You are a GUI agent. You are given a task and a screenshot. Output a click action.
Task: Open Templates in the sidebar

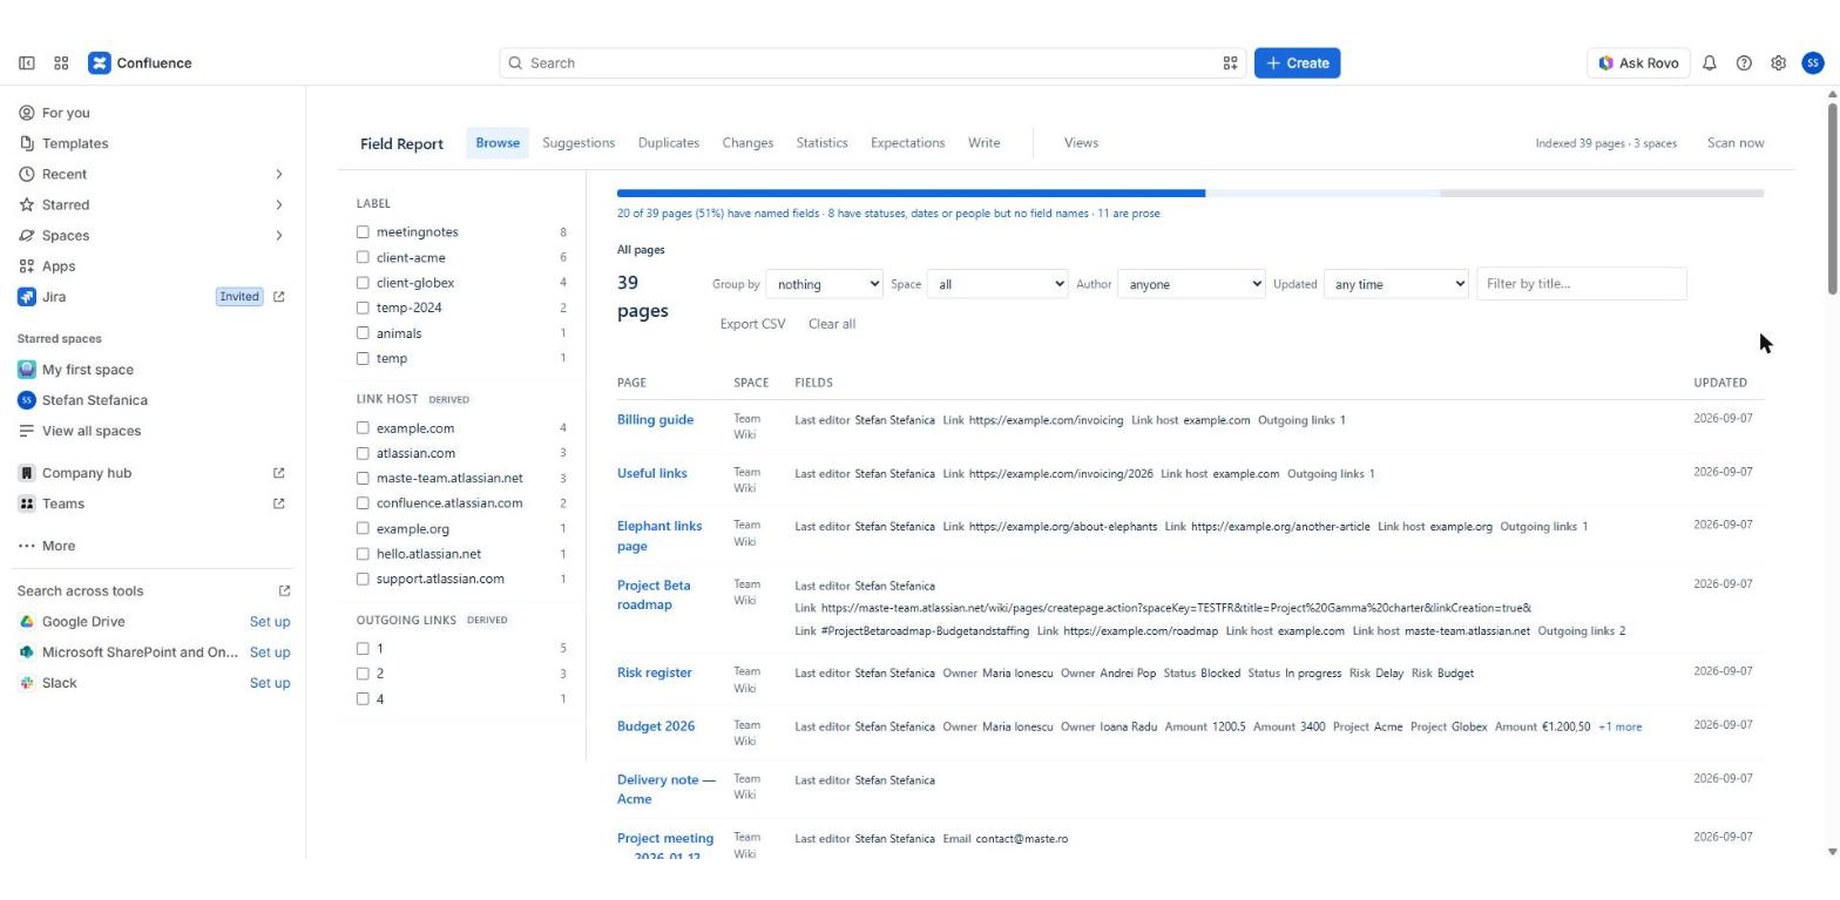click(x=75, y=144)
